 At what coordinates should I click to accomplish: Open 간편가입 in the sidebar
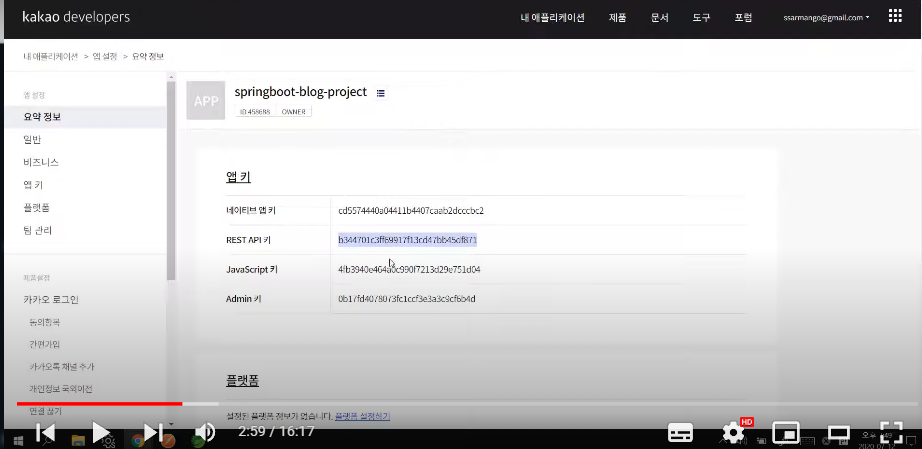pyautogui.click(x=45, y=344)
